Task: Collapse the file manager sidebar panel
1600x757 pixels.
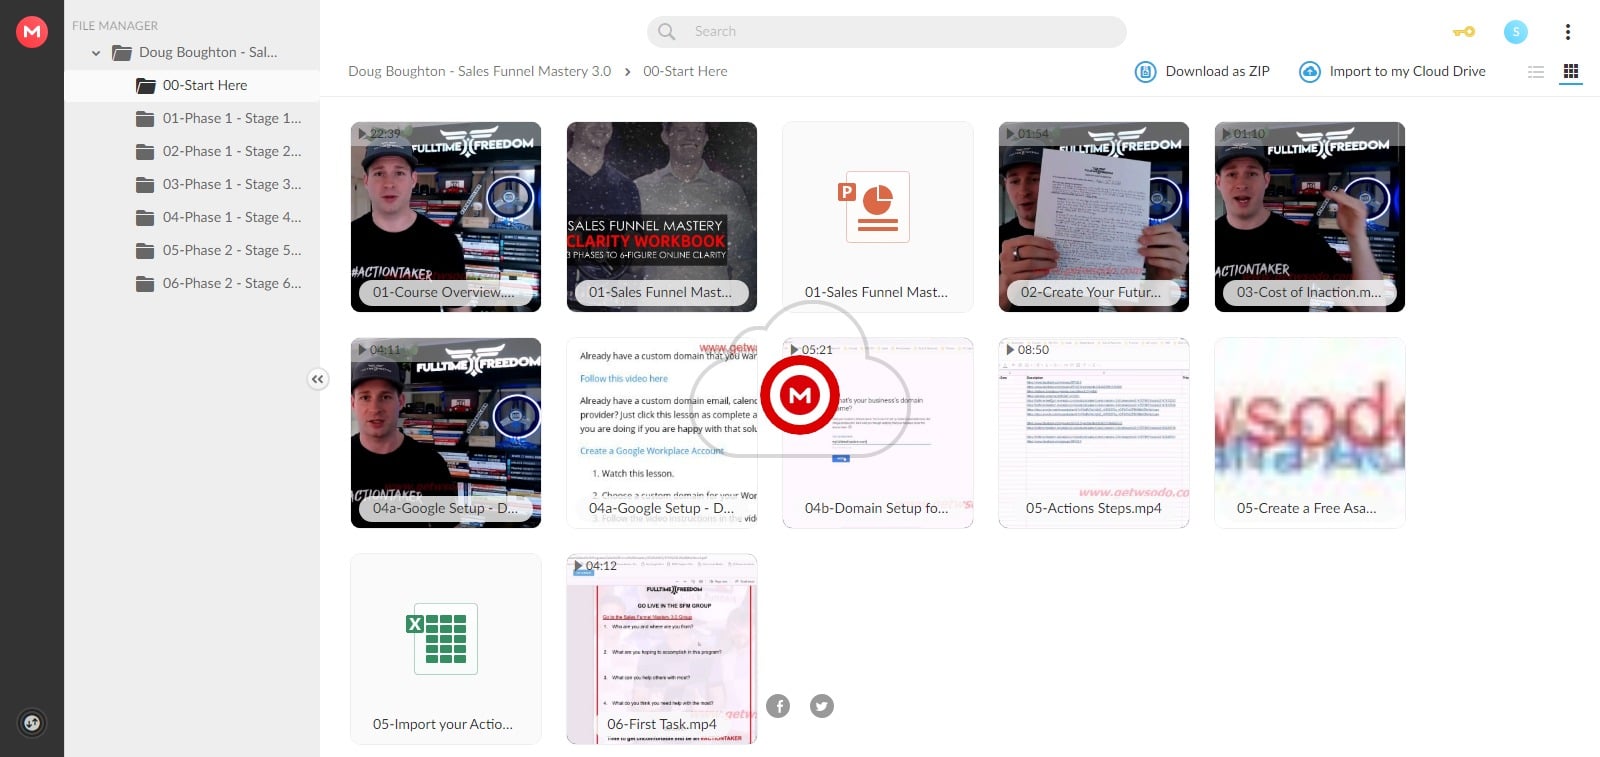Action: tap(317, 379)
